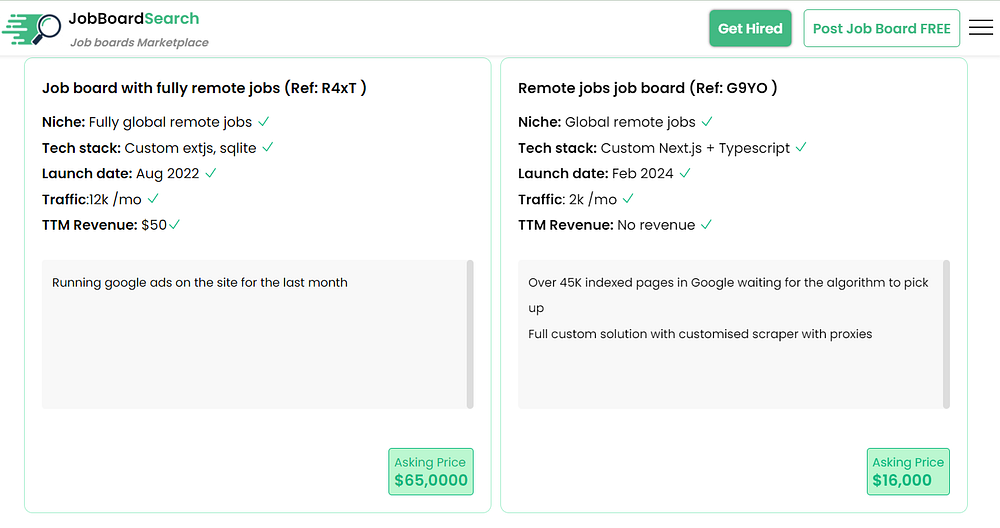Click the $65,0000 Asking Price badge
1000x528 pixels.
click(x=430, y=472)
